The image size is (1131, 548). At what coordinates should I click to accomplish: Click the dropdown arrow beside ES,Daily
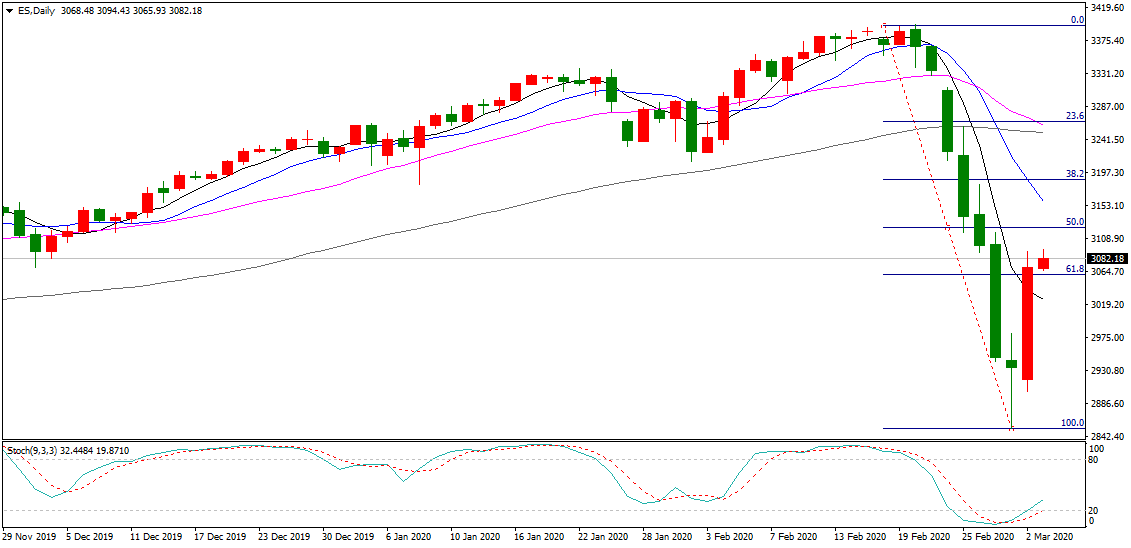pos(8,10)
